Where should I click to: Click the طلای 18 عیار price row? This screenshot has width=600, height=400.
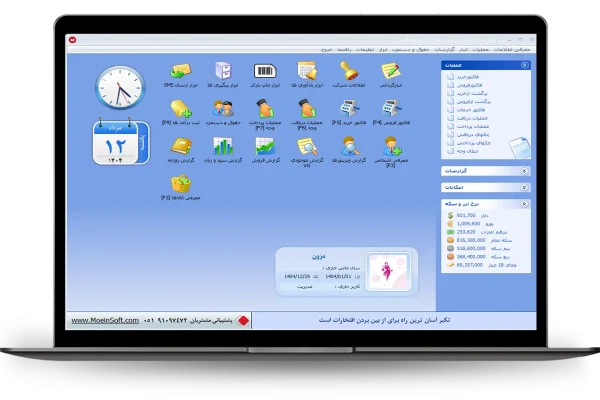pyautogui.click(x=482, y=265)
